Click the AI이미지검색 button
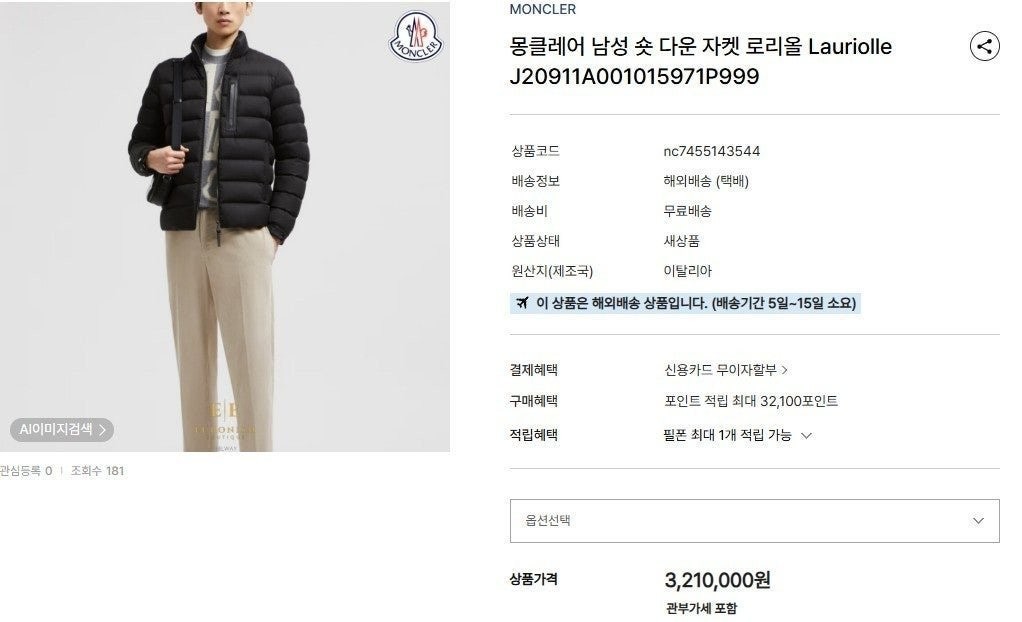The width and height of the screenshot is (1022, 622). point(62,430)
